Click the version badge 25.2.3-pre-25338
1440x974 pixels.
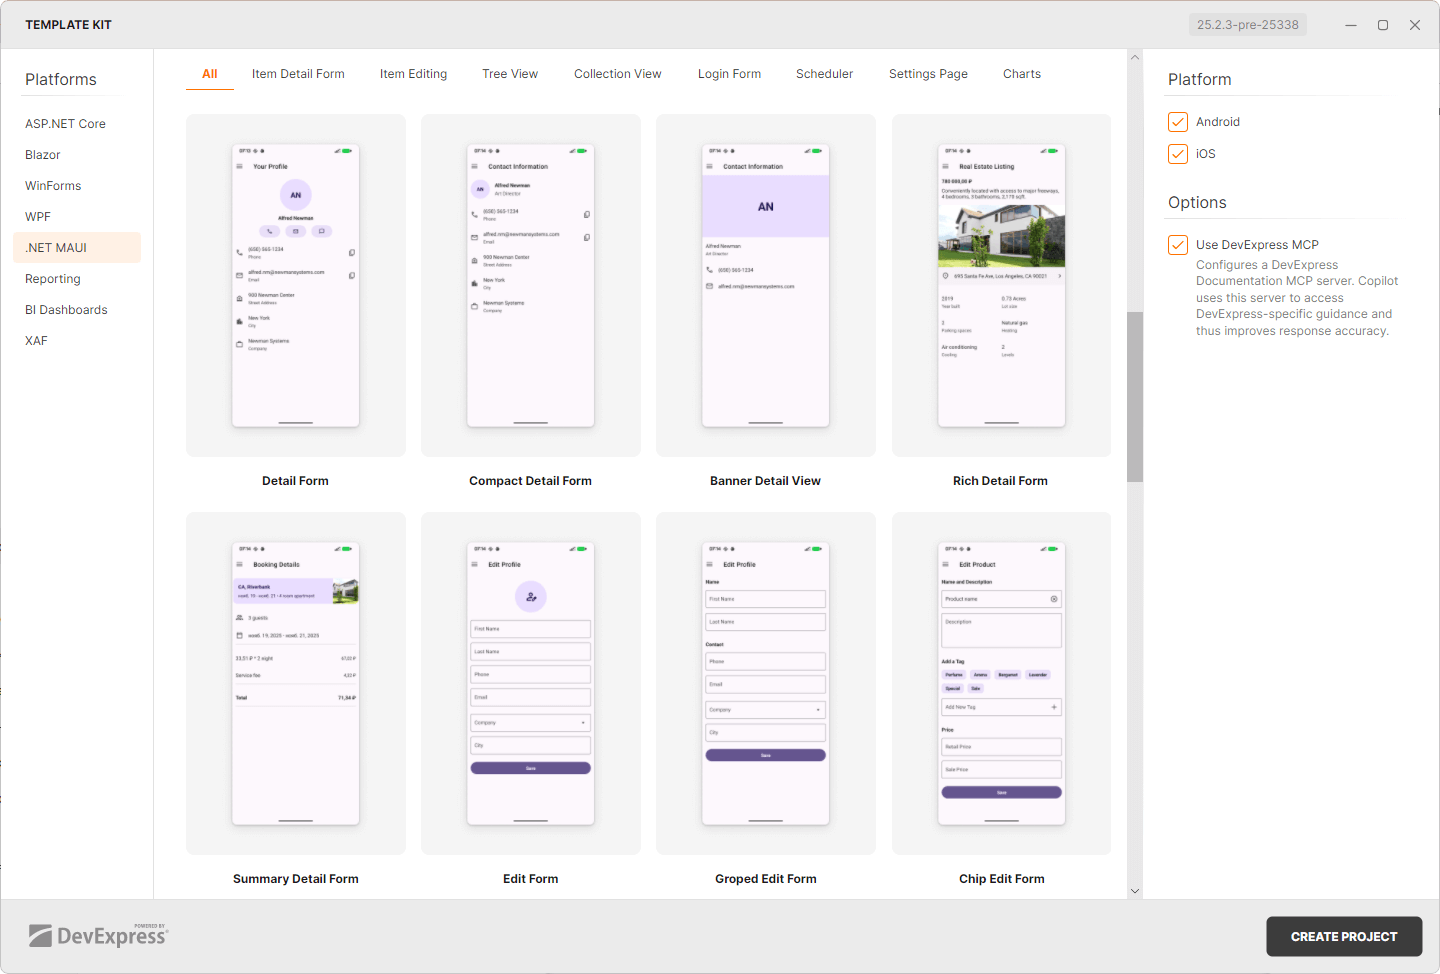[x=1247, y=23]
